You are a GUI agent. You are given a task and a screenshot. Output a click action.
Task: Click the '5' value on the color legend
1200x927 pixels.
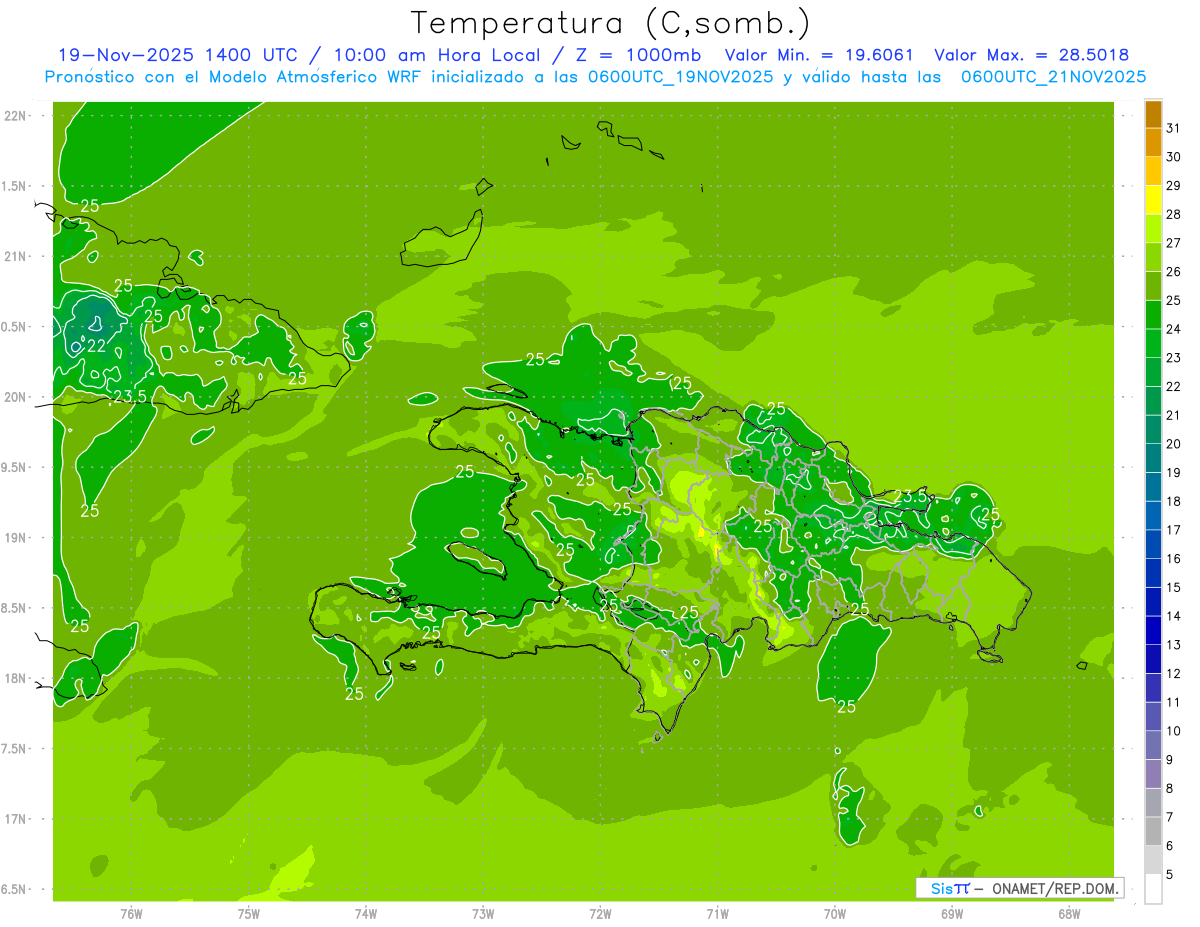(x=1171, y=875)
